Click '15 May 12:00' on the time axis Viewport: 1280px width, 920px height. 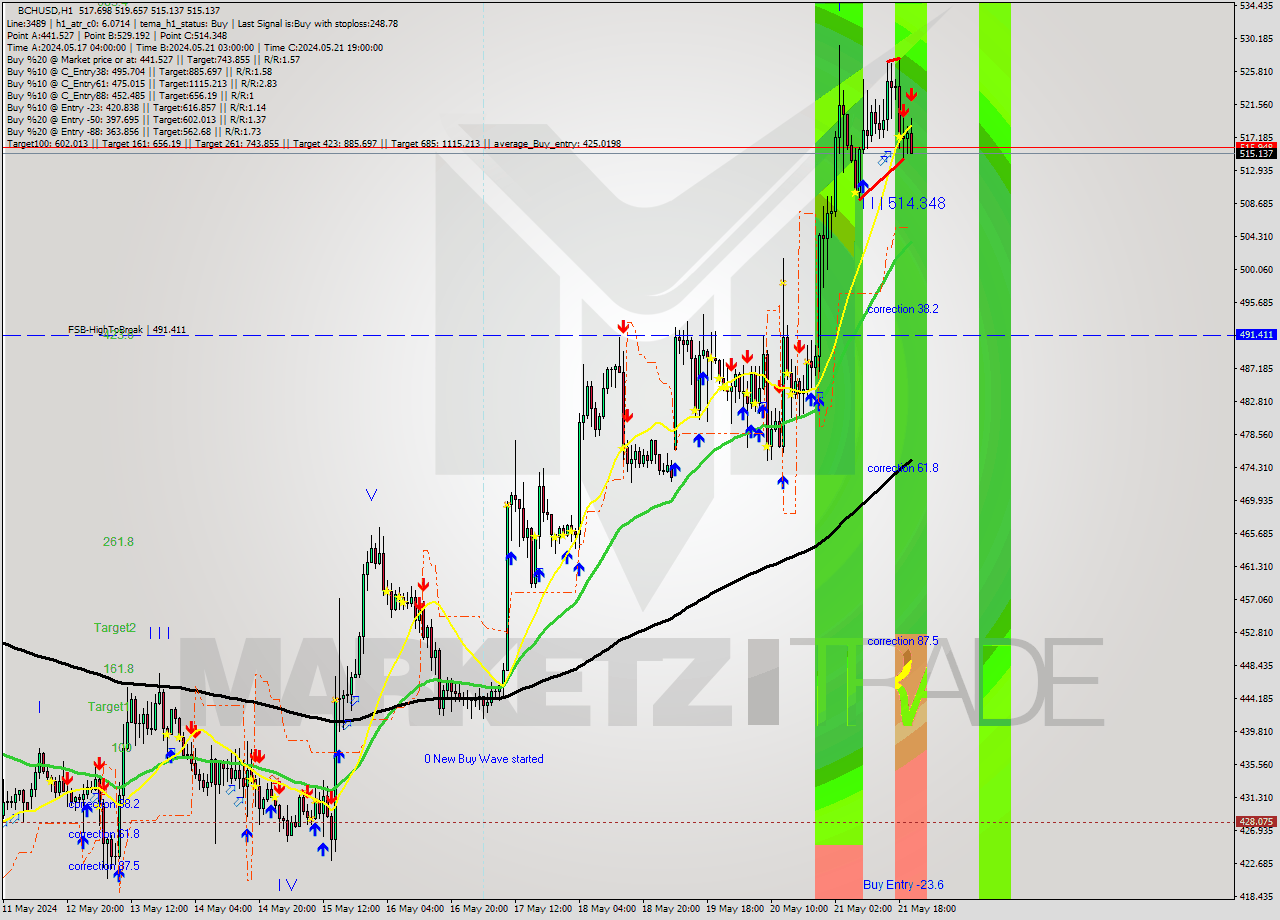pos(352,909)
